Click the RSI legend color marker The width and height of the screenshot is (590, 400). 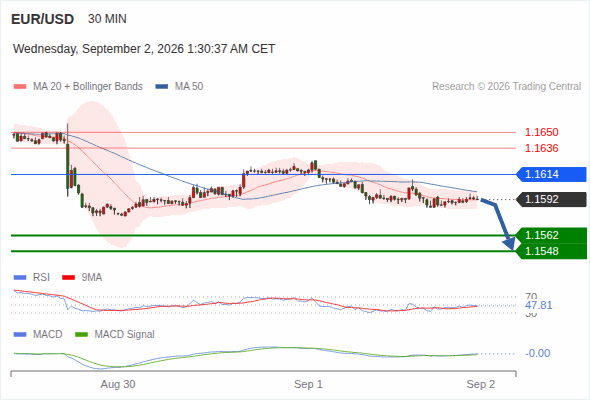(20, 278)
